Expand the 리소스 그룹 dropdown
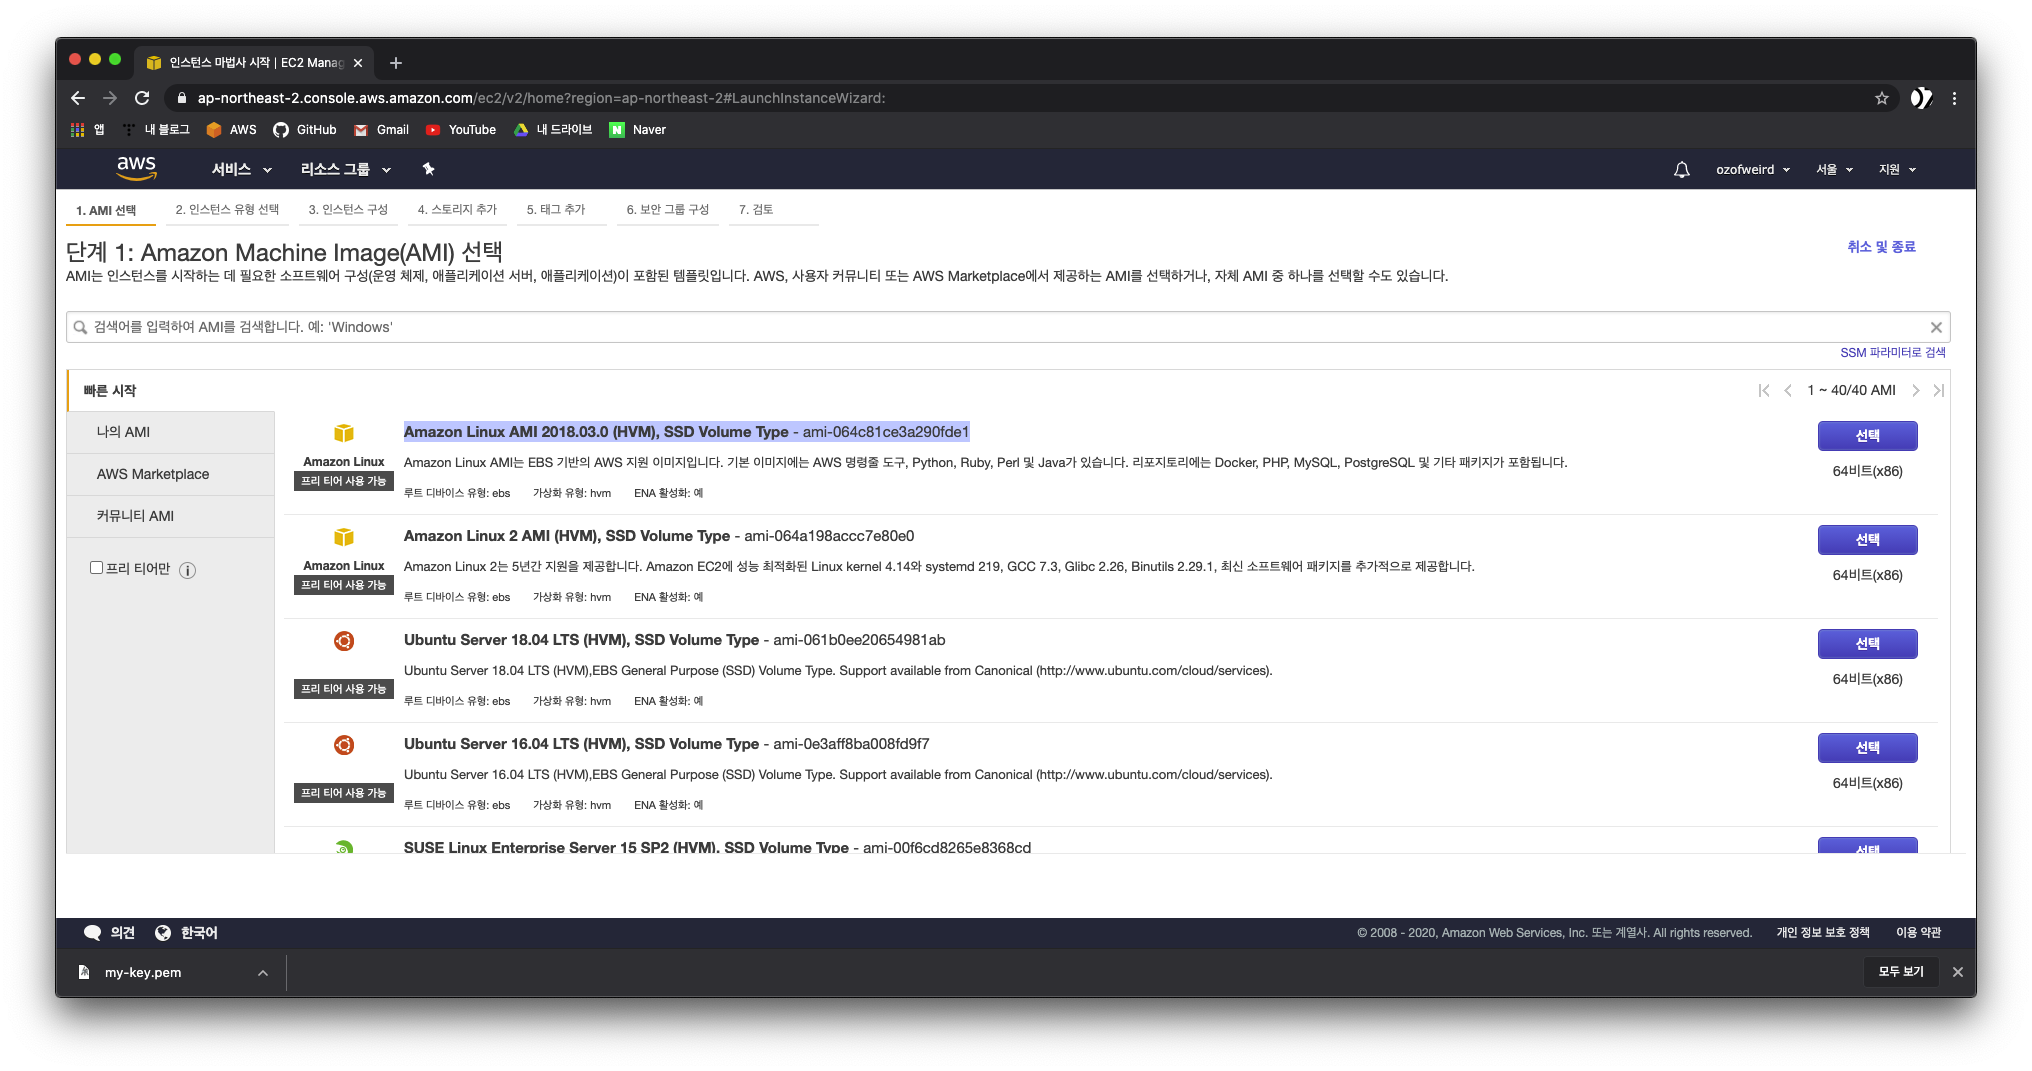The image size is (2032, 1071). point(346,170)
